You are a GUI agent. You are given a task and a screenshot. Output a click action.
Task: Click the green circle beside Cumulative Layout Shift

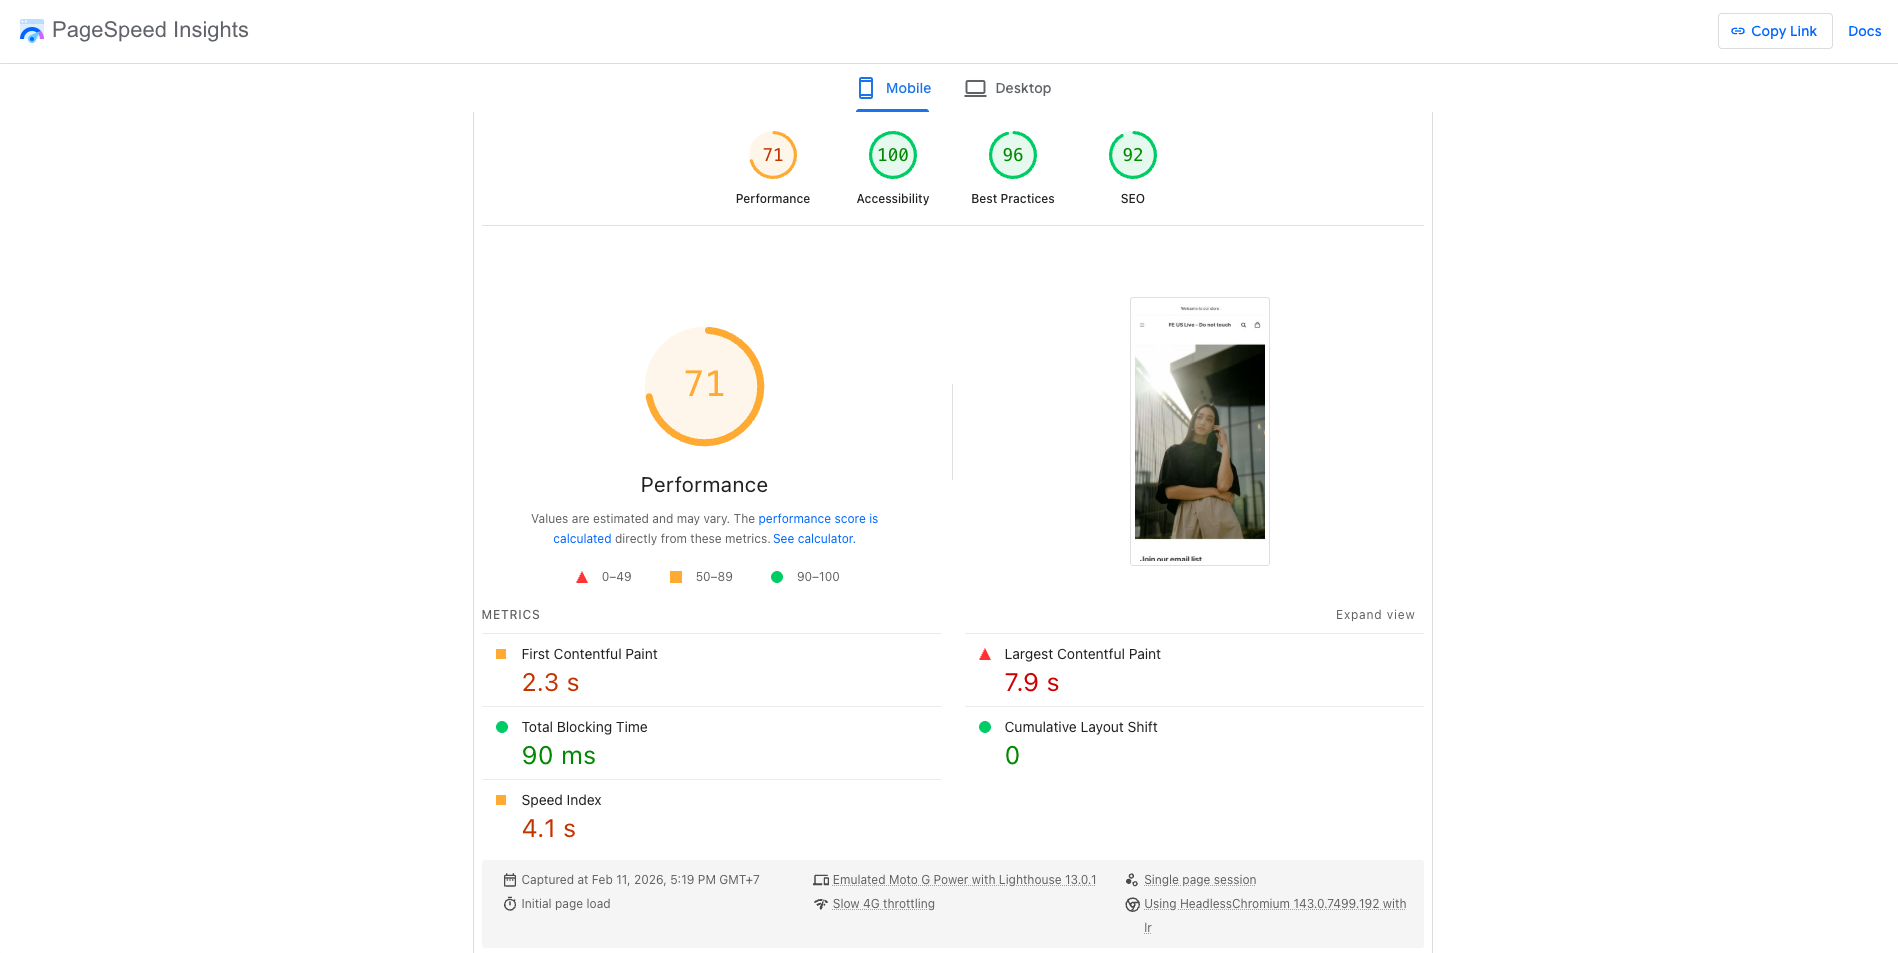click(984, 727)
